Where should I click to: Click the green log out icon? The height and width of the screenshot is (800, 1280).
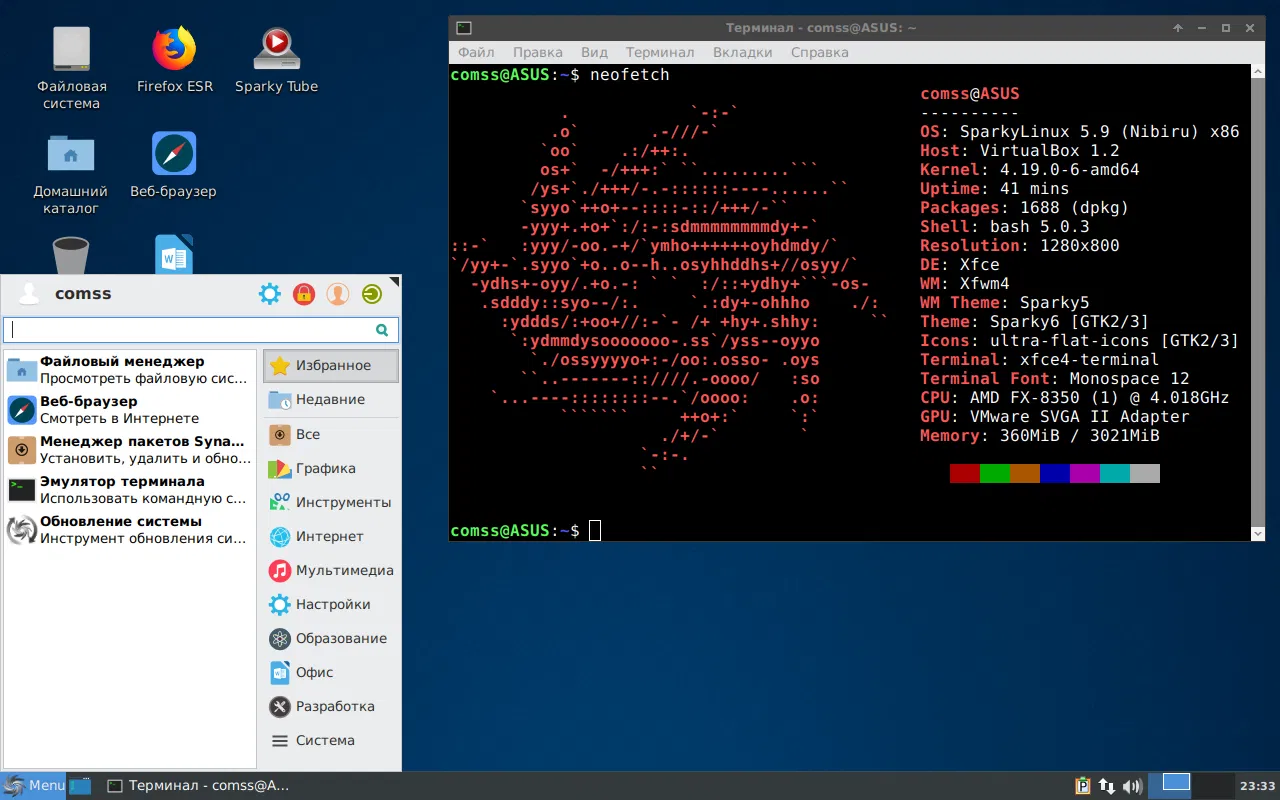point(372,294)
